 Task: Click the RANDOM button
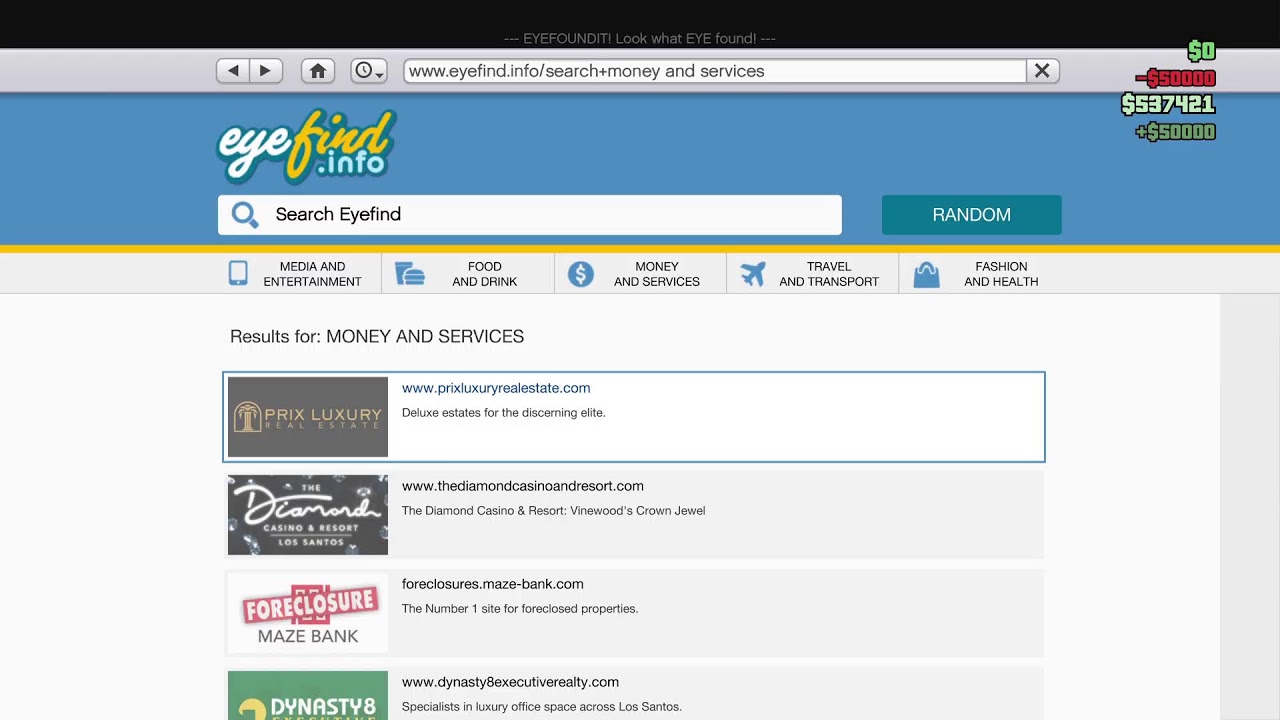click(971, 215)
